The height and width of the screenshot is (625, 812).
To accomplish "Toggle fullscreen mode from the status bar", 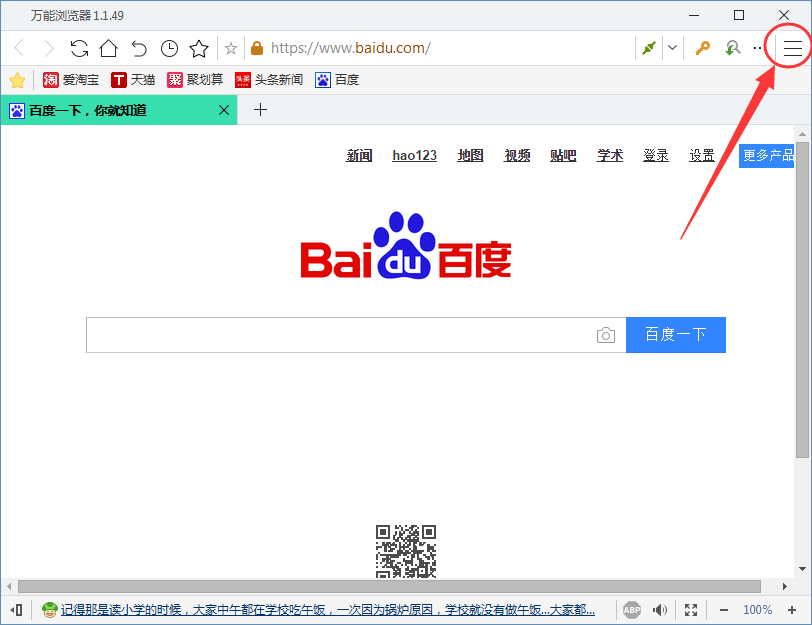I will pyautogui.click(x=691, y=609).
